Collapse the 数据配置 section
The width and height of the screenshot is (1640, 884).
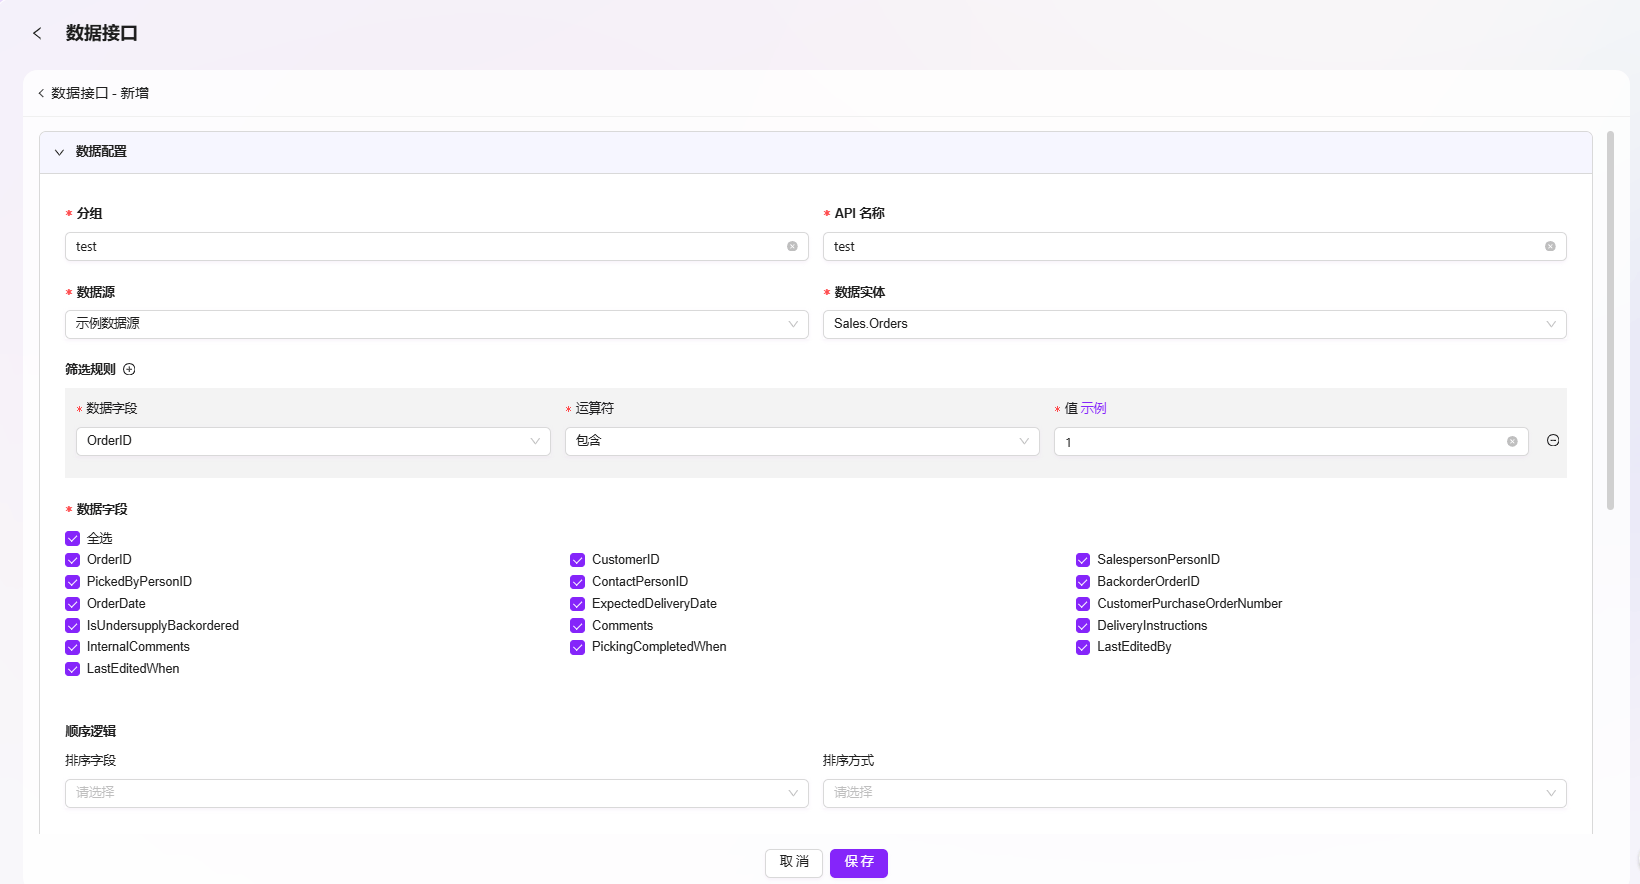[x=59, y=152]
